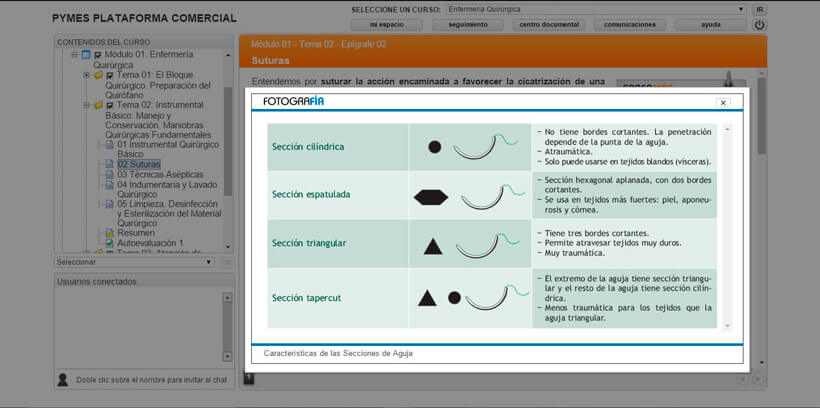Click the Módulo 01 blue module icon

pyautogui.click(x=86, y=54)
